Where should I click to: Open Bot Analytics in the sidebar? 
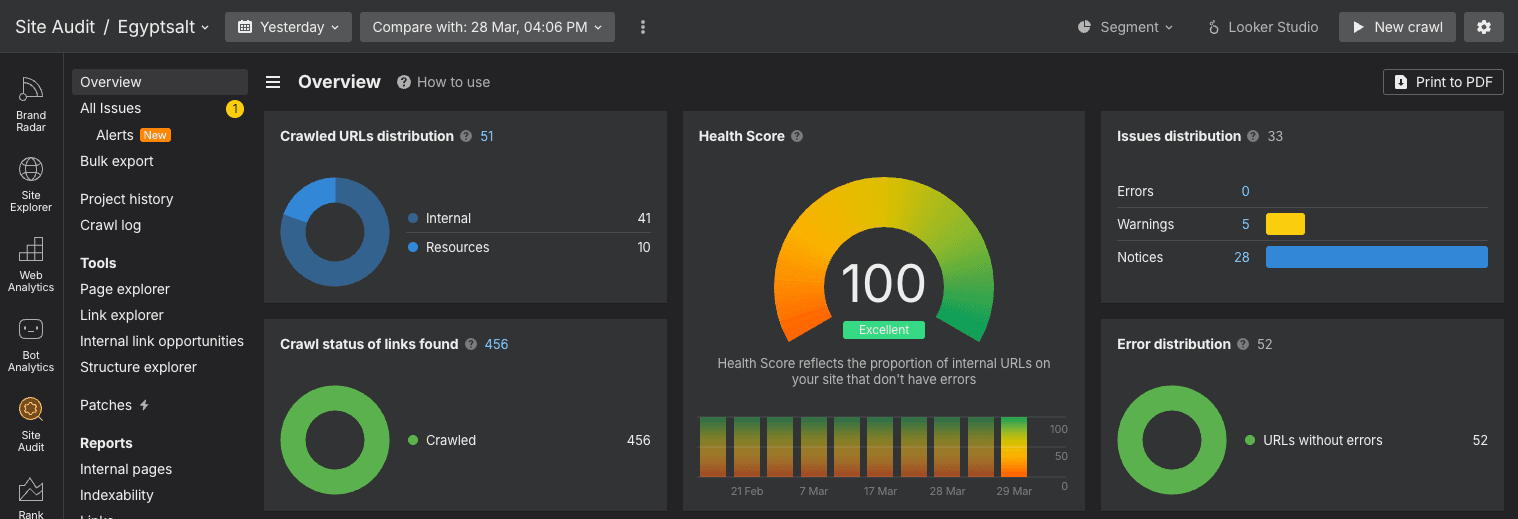pos(31,344)
